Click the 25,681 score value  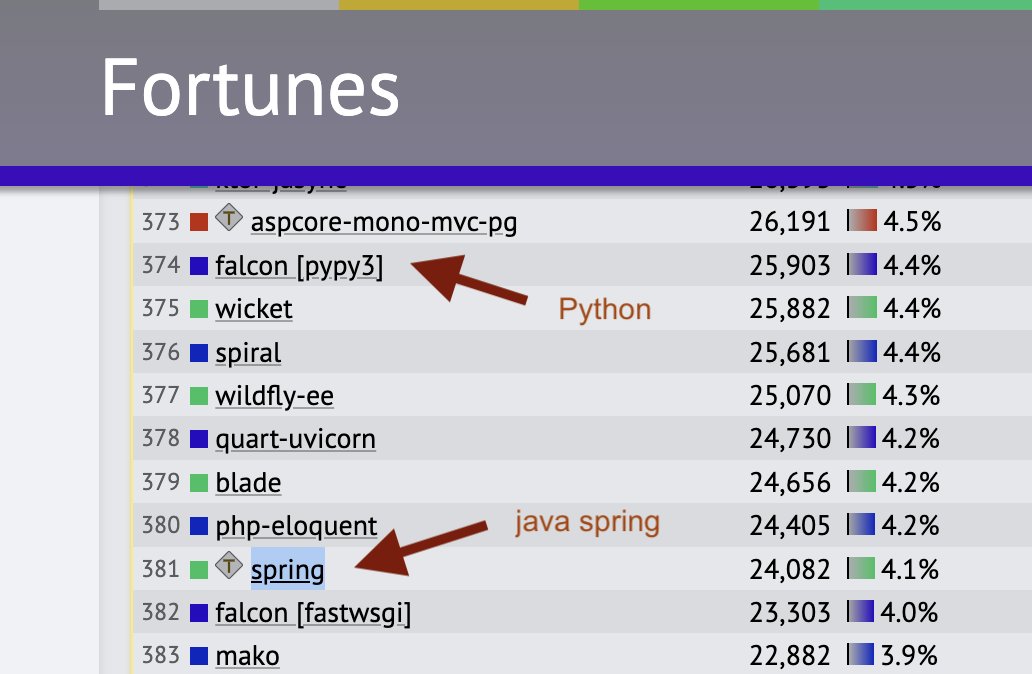pos(790,352)
